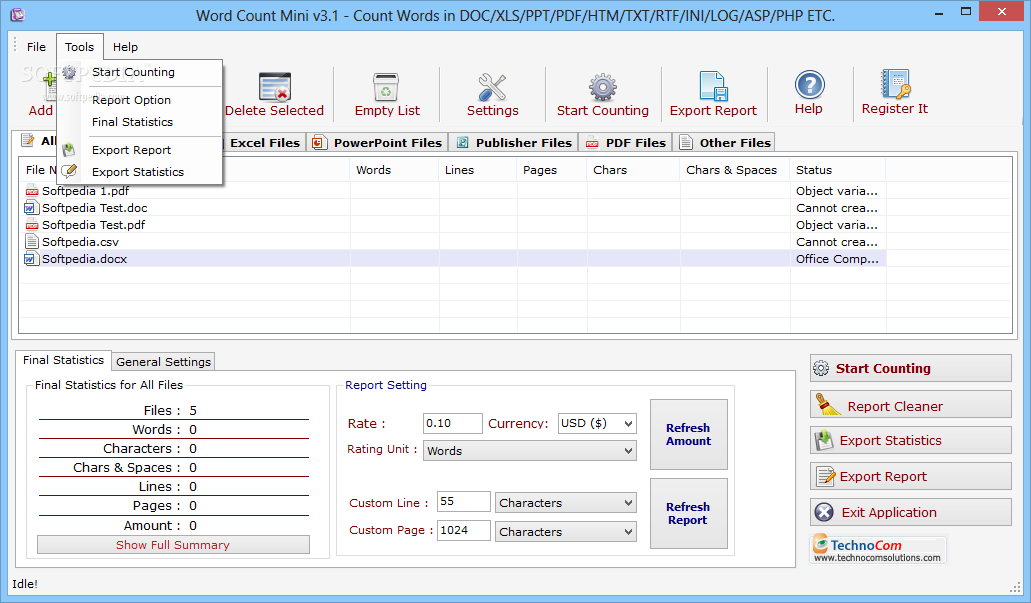Click the gear icon on side Start Counting button
1031x603 pixels.
tap(821, 368)
